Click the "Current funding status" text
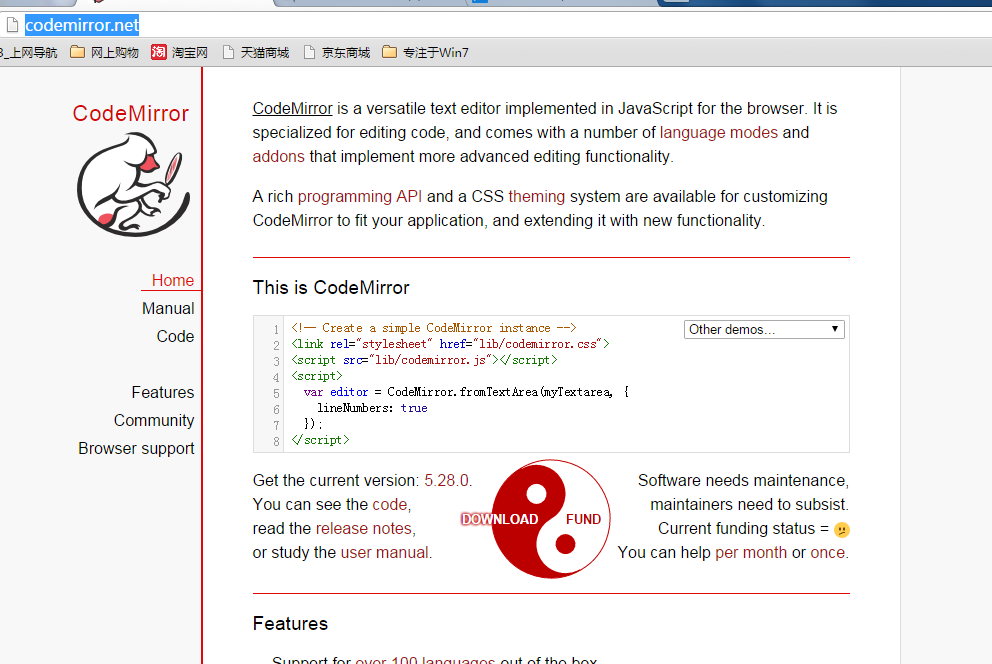This screenshot has height=664, width=992. point(736,529)
